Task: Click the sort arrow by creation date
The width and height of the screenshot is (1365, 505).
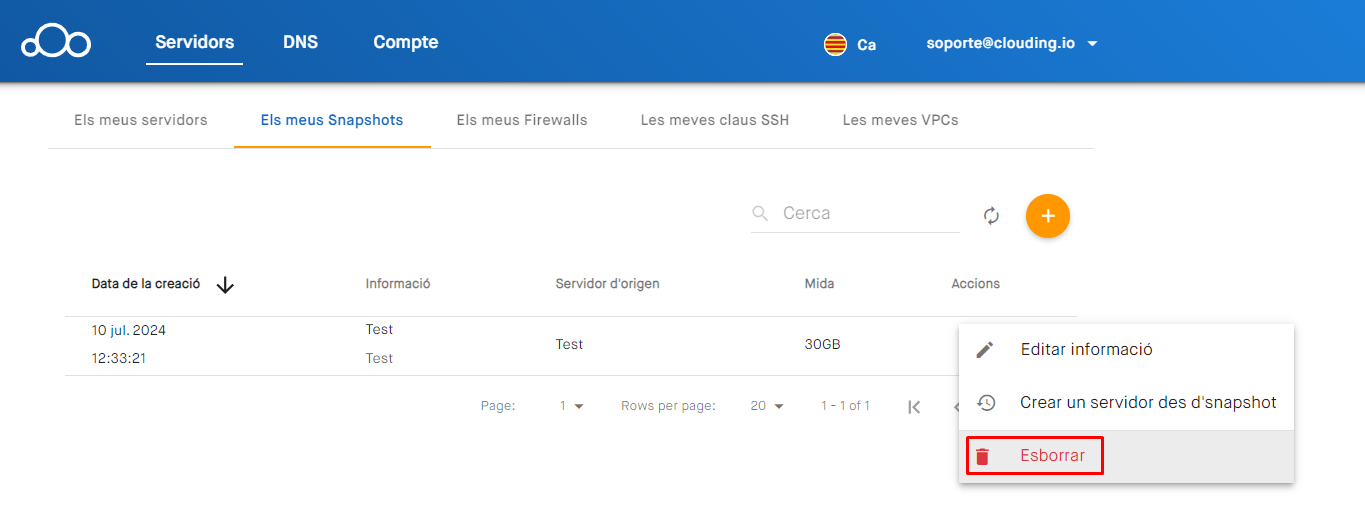Action: pos(225,285)
